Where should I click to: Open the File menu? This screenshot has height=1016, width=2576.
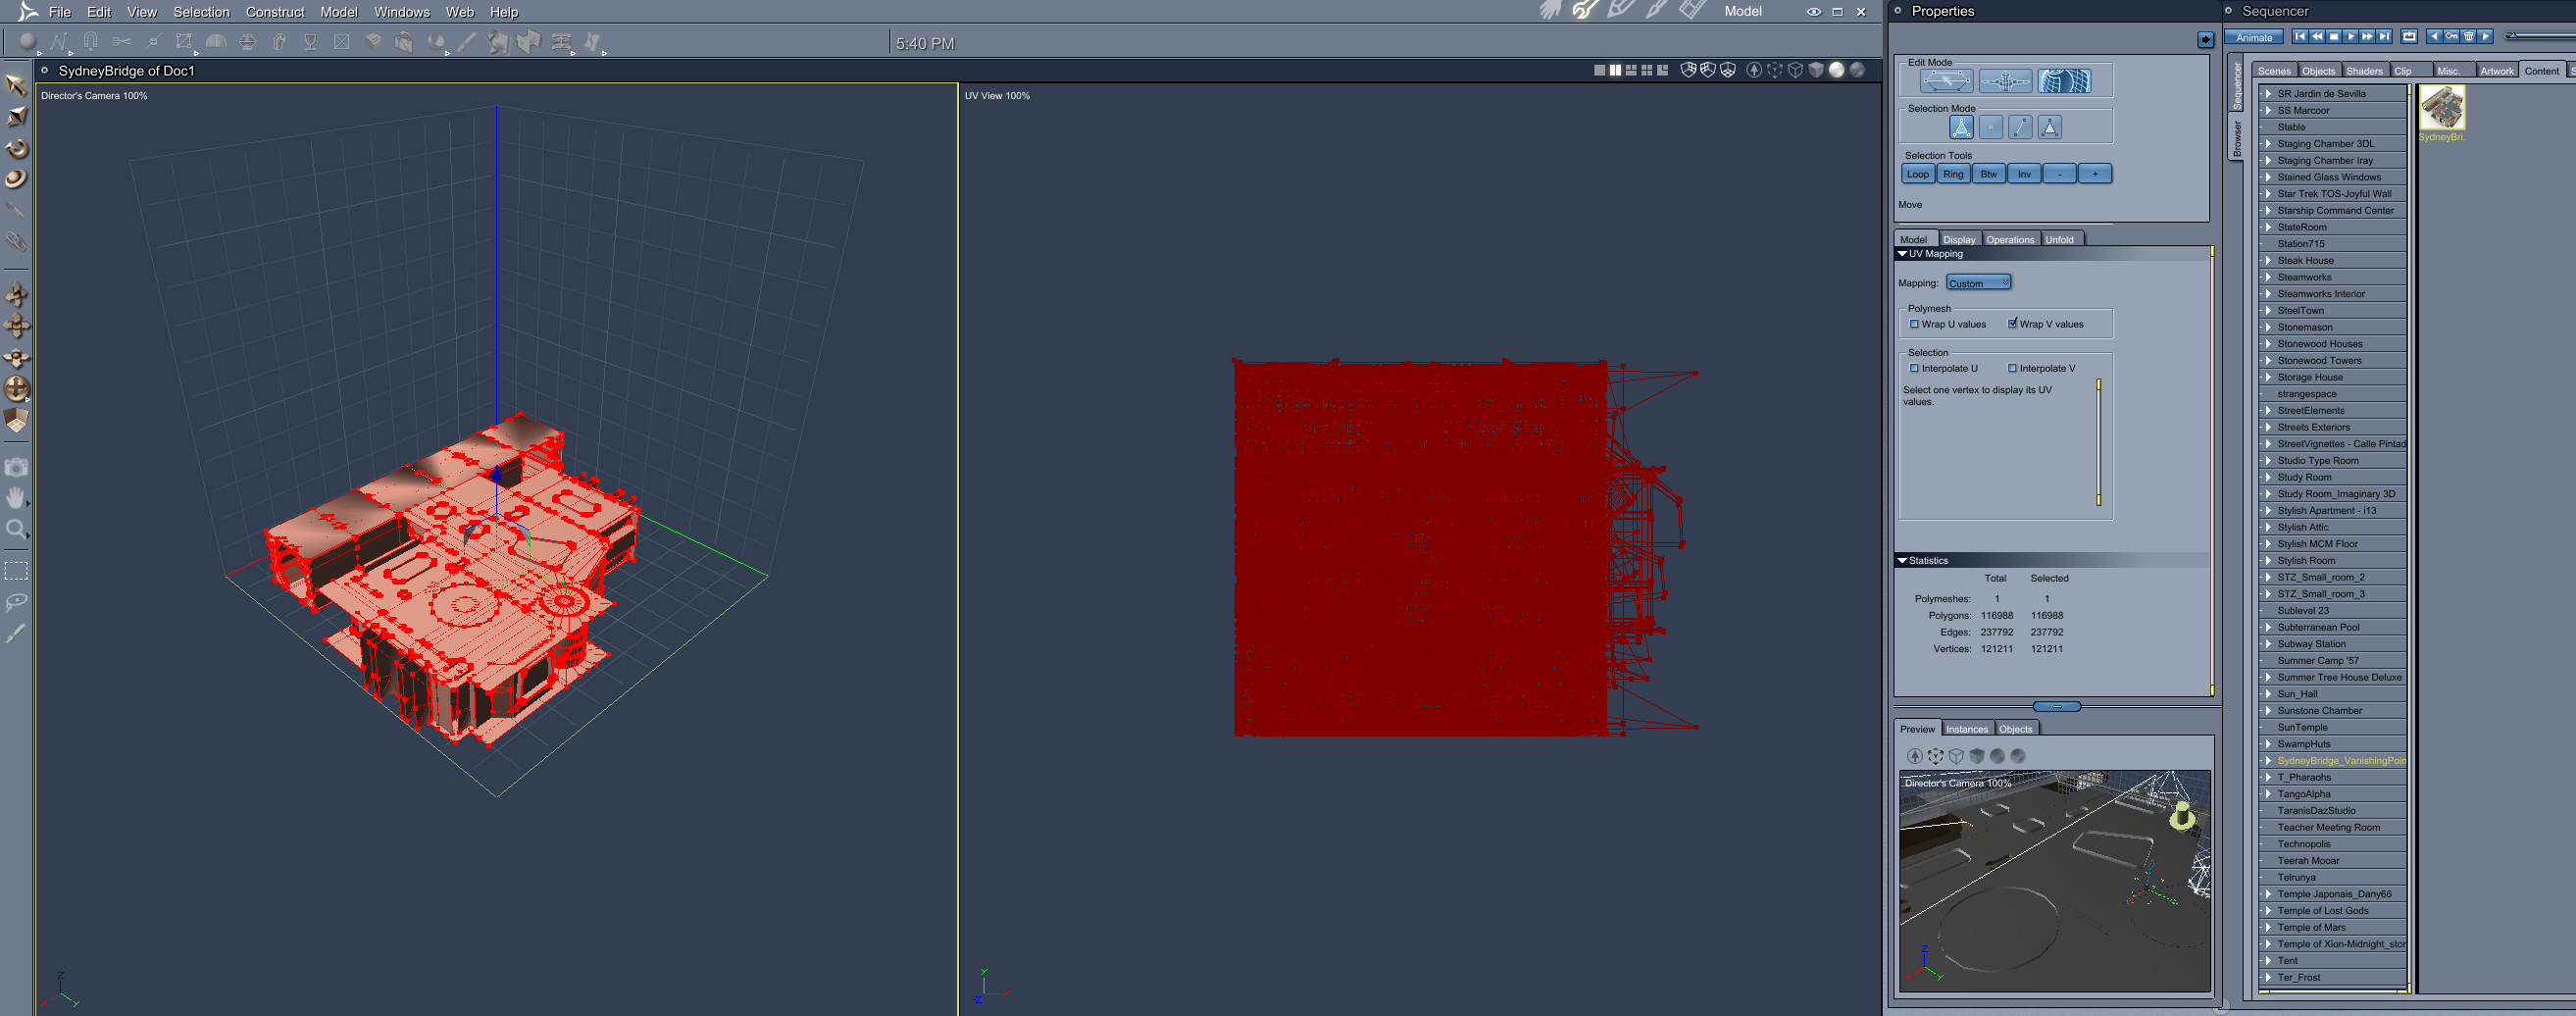(60, 12)
